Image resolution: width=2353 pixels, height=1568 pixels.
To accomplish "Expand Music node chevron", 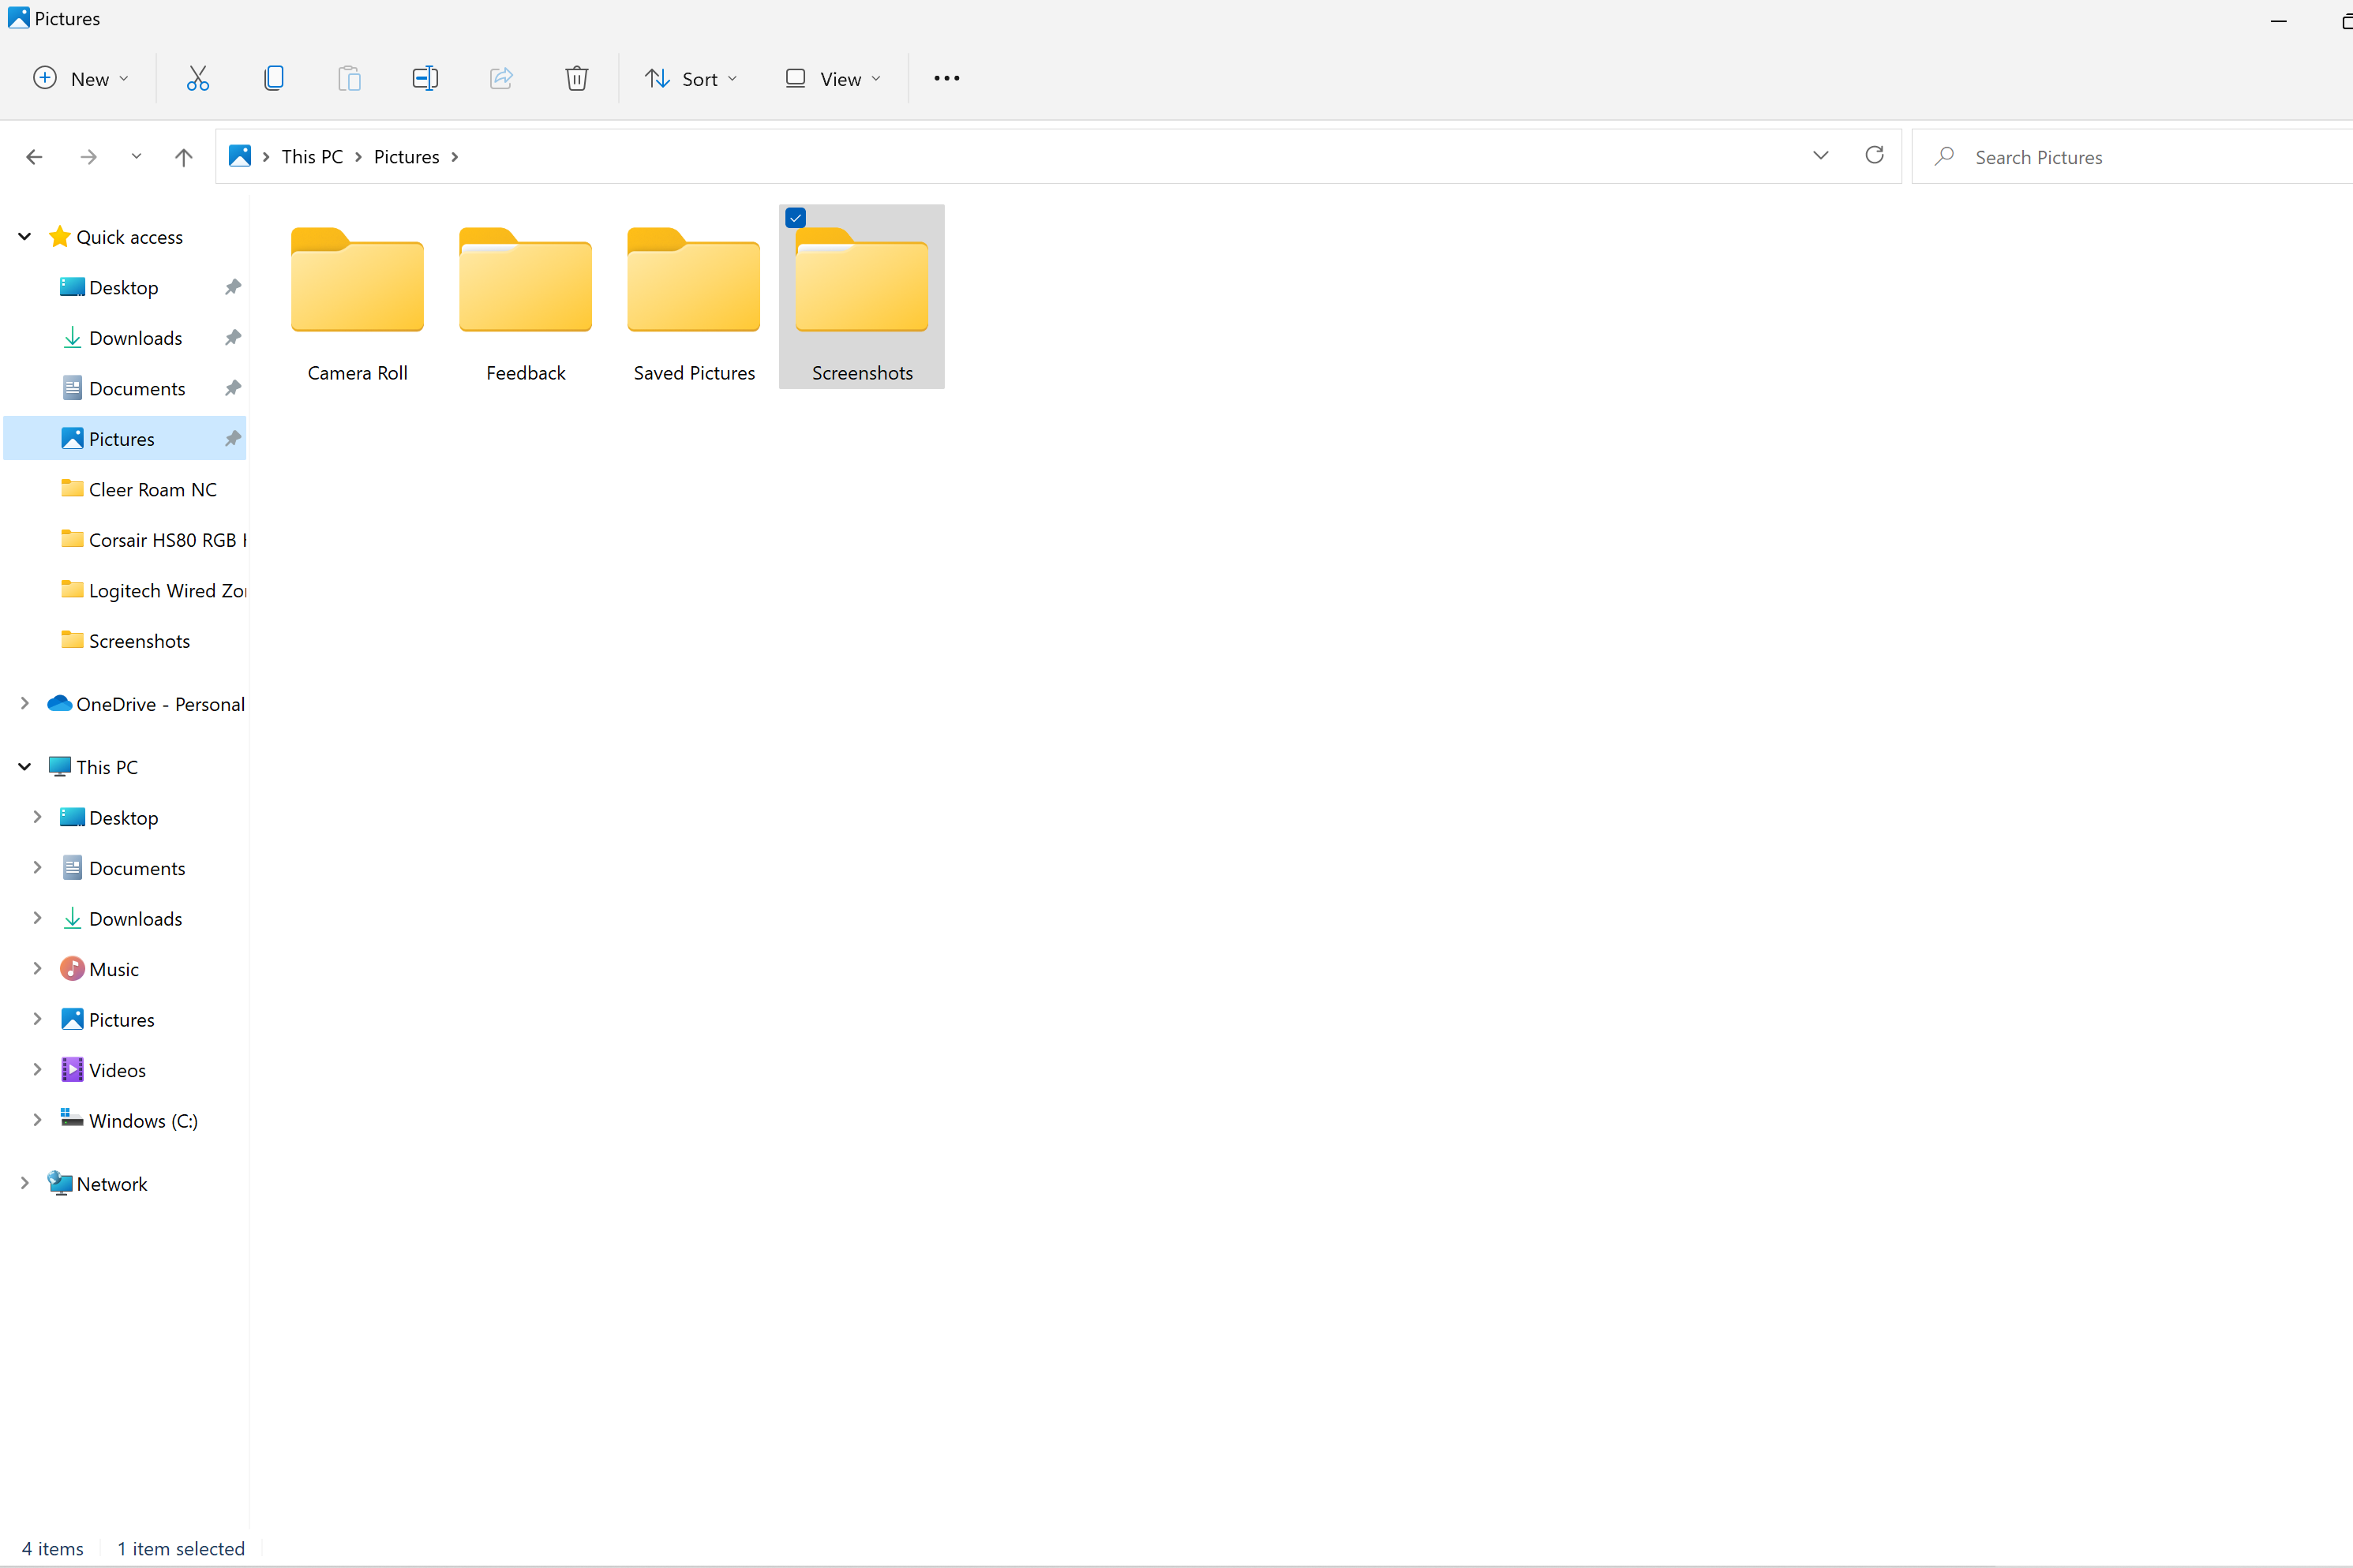I will [x=37, y=969].
